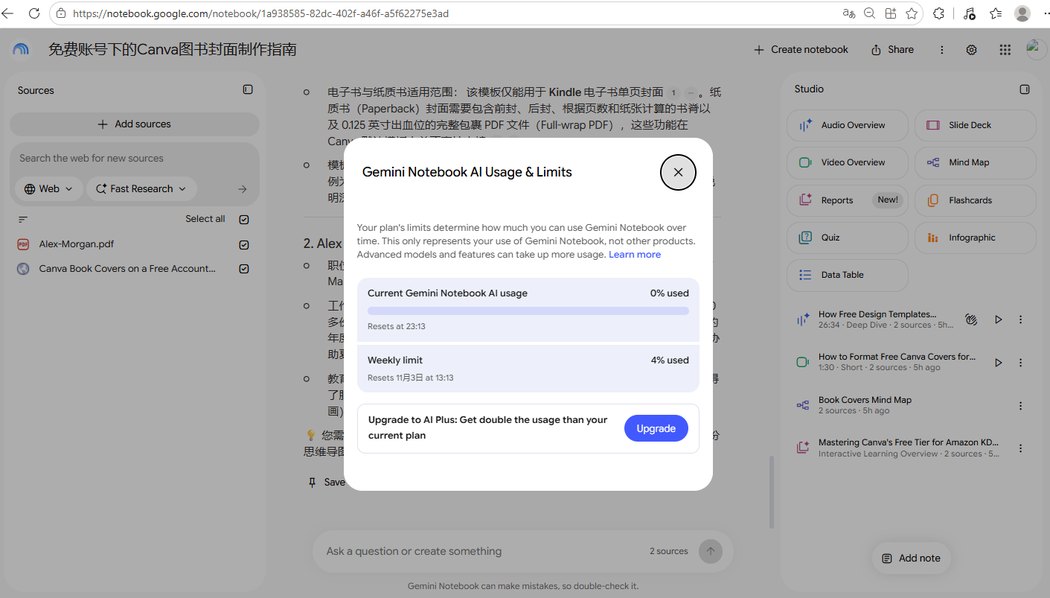Open the browser extensions puzzle icon

coord(939,13)
